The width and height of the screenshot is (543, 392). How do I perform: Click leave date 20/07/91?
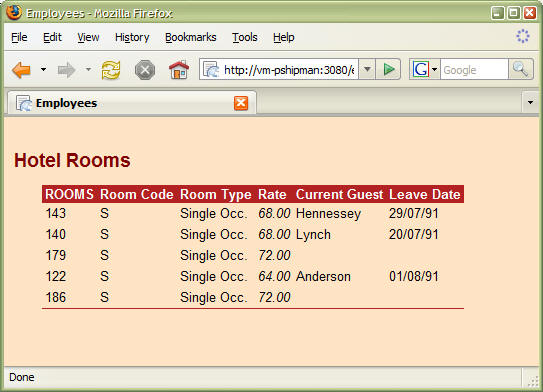(414, 234)
